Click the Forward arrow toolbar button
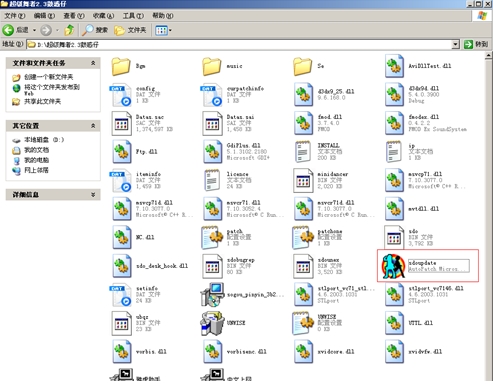The width and height of the screenshot is (493, 385). click(x=46, y=30)
